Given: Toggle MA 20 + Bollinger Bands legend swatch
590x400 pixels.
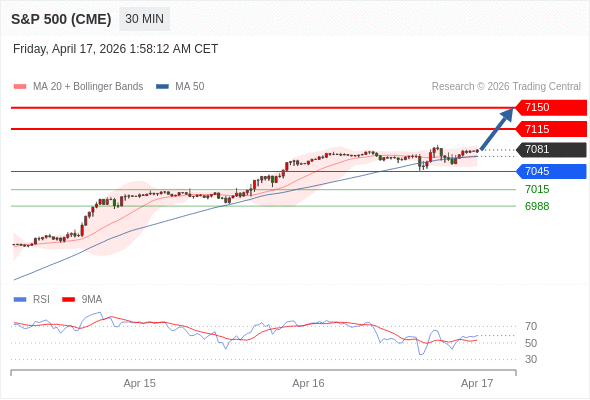Looking at the screenshot, I should pyautogui.click(x=20, y=87).
